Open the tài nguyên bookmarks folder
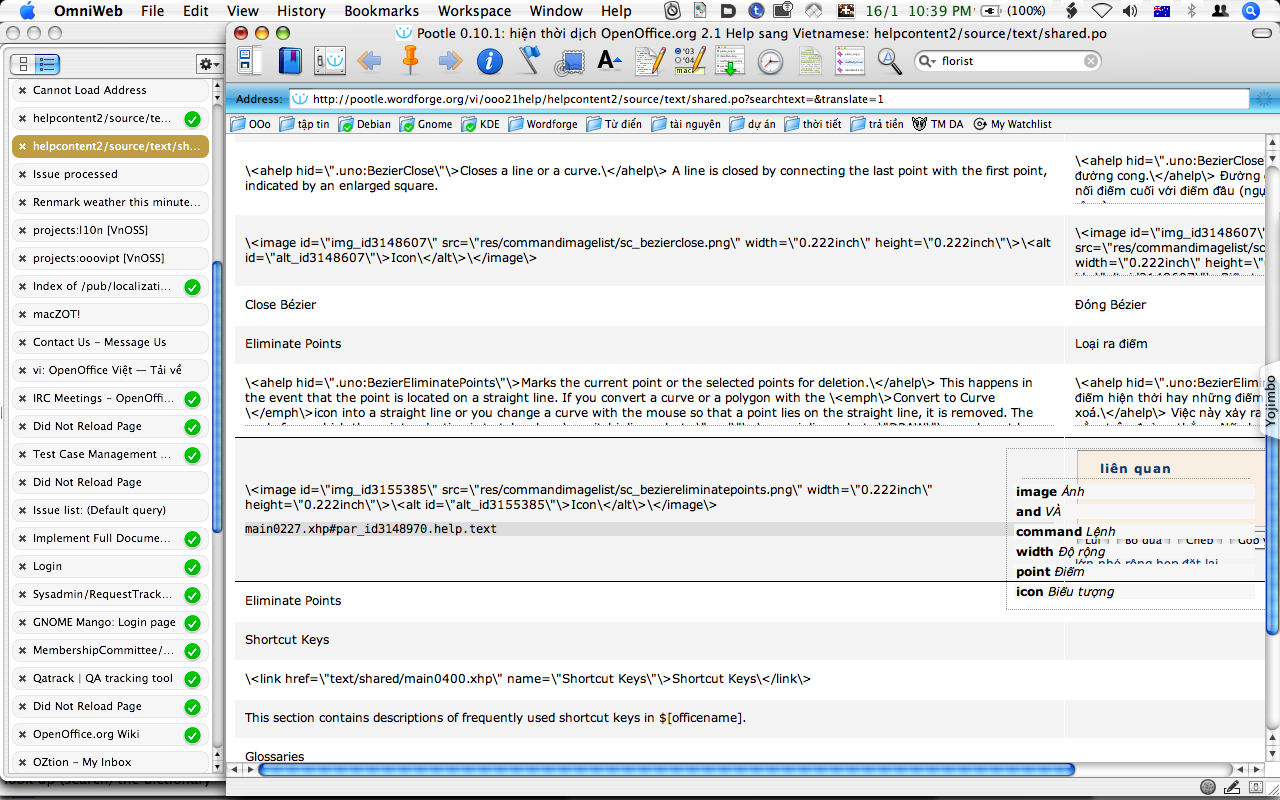Screen dimensions: 1280x800 [685, 124]
